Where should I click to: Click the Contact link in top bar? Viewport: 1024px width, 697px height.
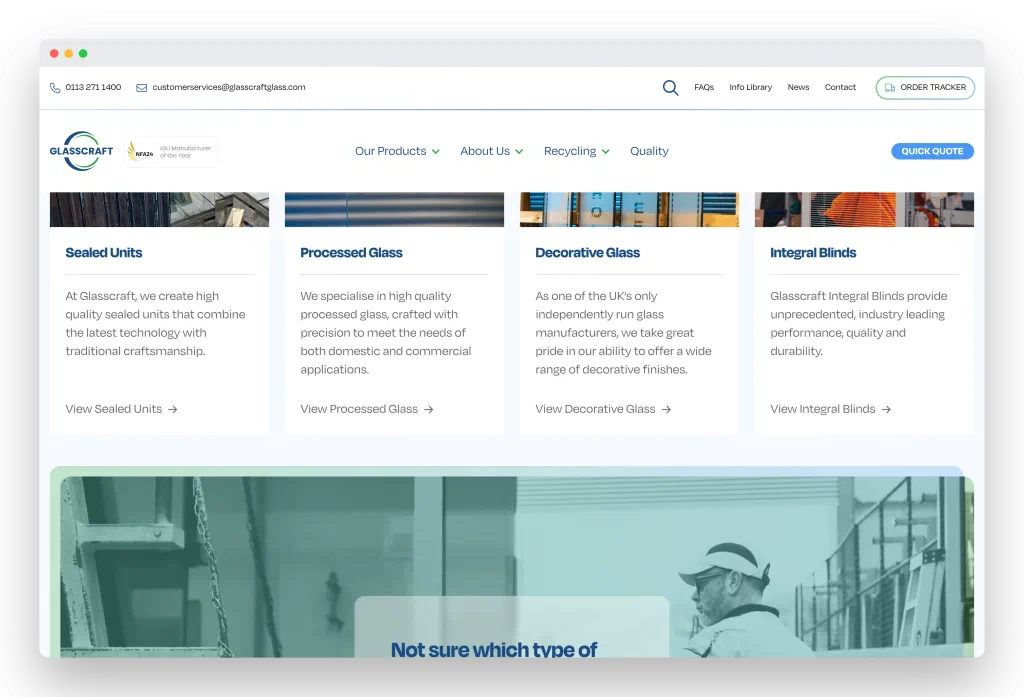click(840, 87)
